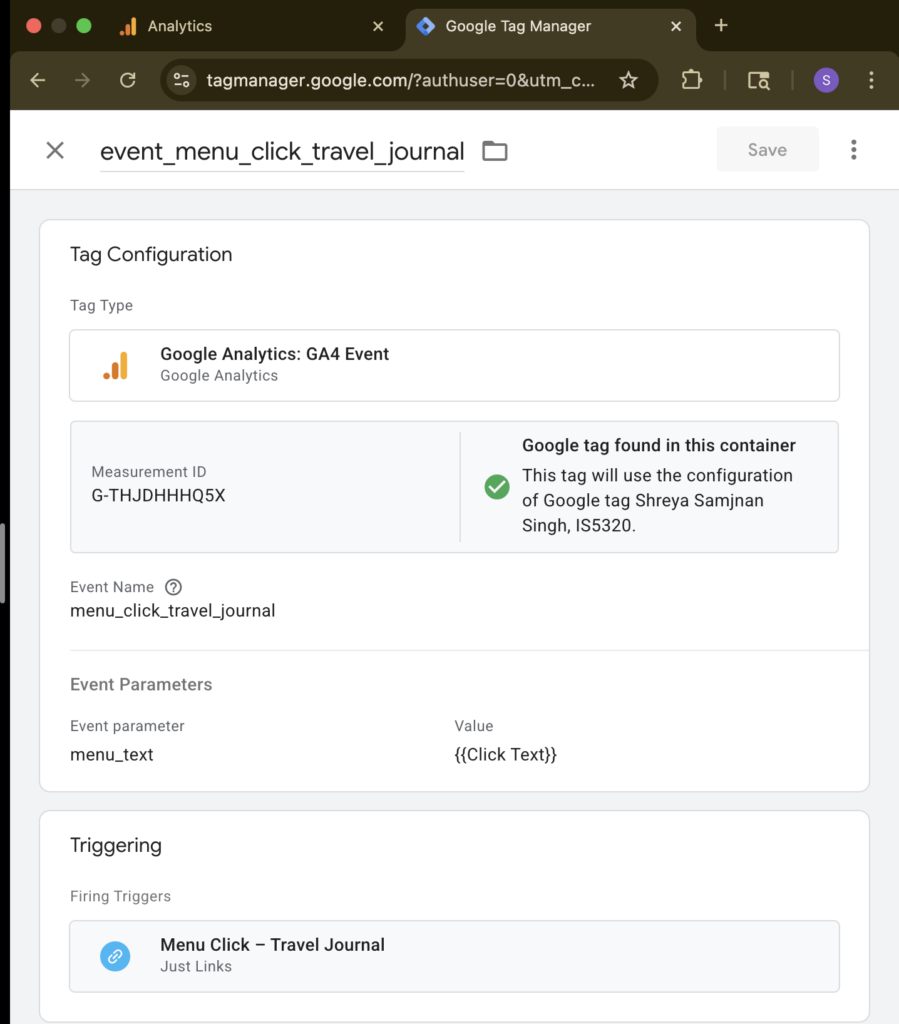The height and width of the screenshot is (1024, 899).
Task: Open the purple S profile avatar
Action: click(826, 80)
